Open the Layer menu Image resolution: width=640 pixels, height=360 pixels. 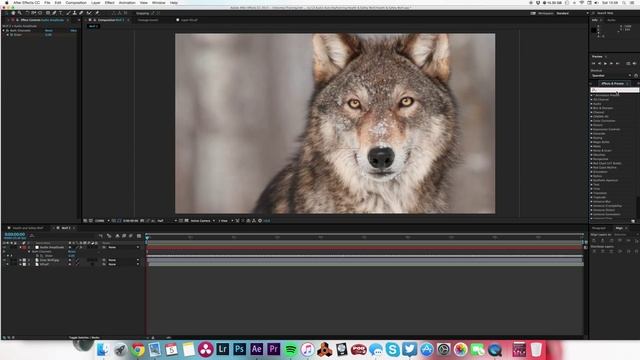[x=96, y=3]
